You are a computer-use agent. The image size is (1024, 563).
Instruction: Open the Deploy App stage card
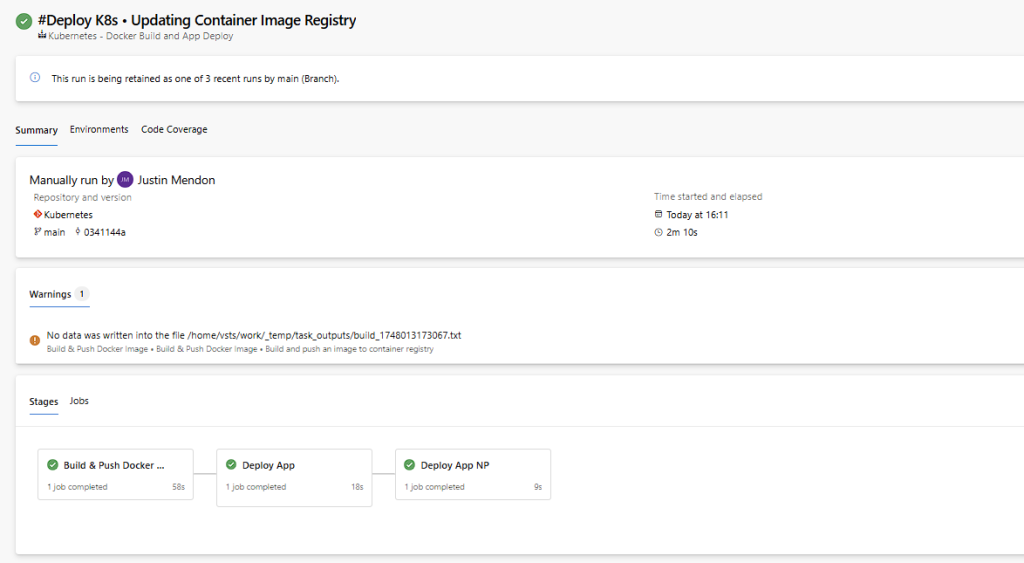pos(295,477)
